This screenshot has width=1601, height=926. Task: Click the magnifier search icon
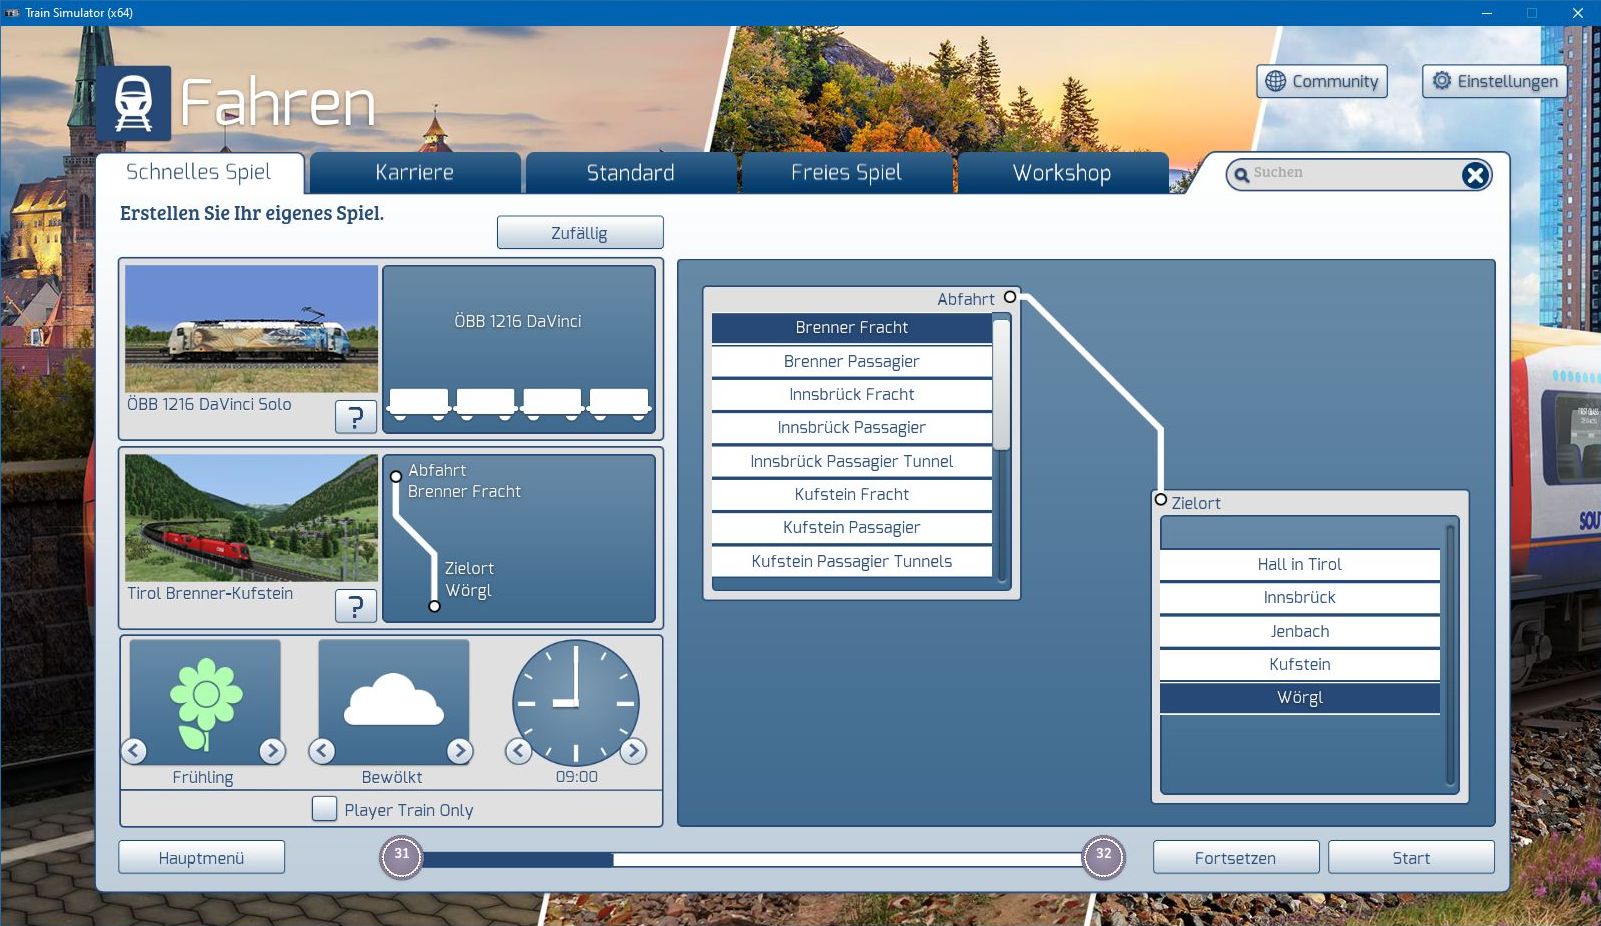pos(1241,175)
